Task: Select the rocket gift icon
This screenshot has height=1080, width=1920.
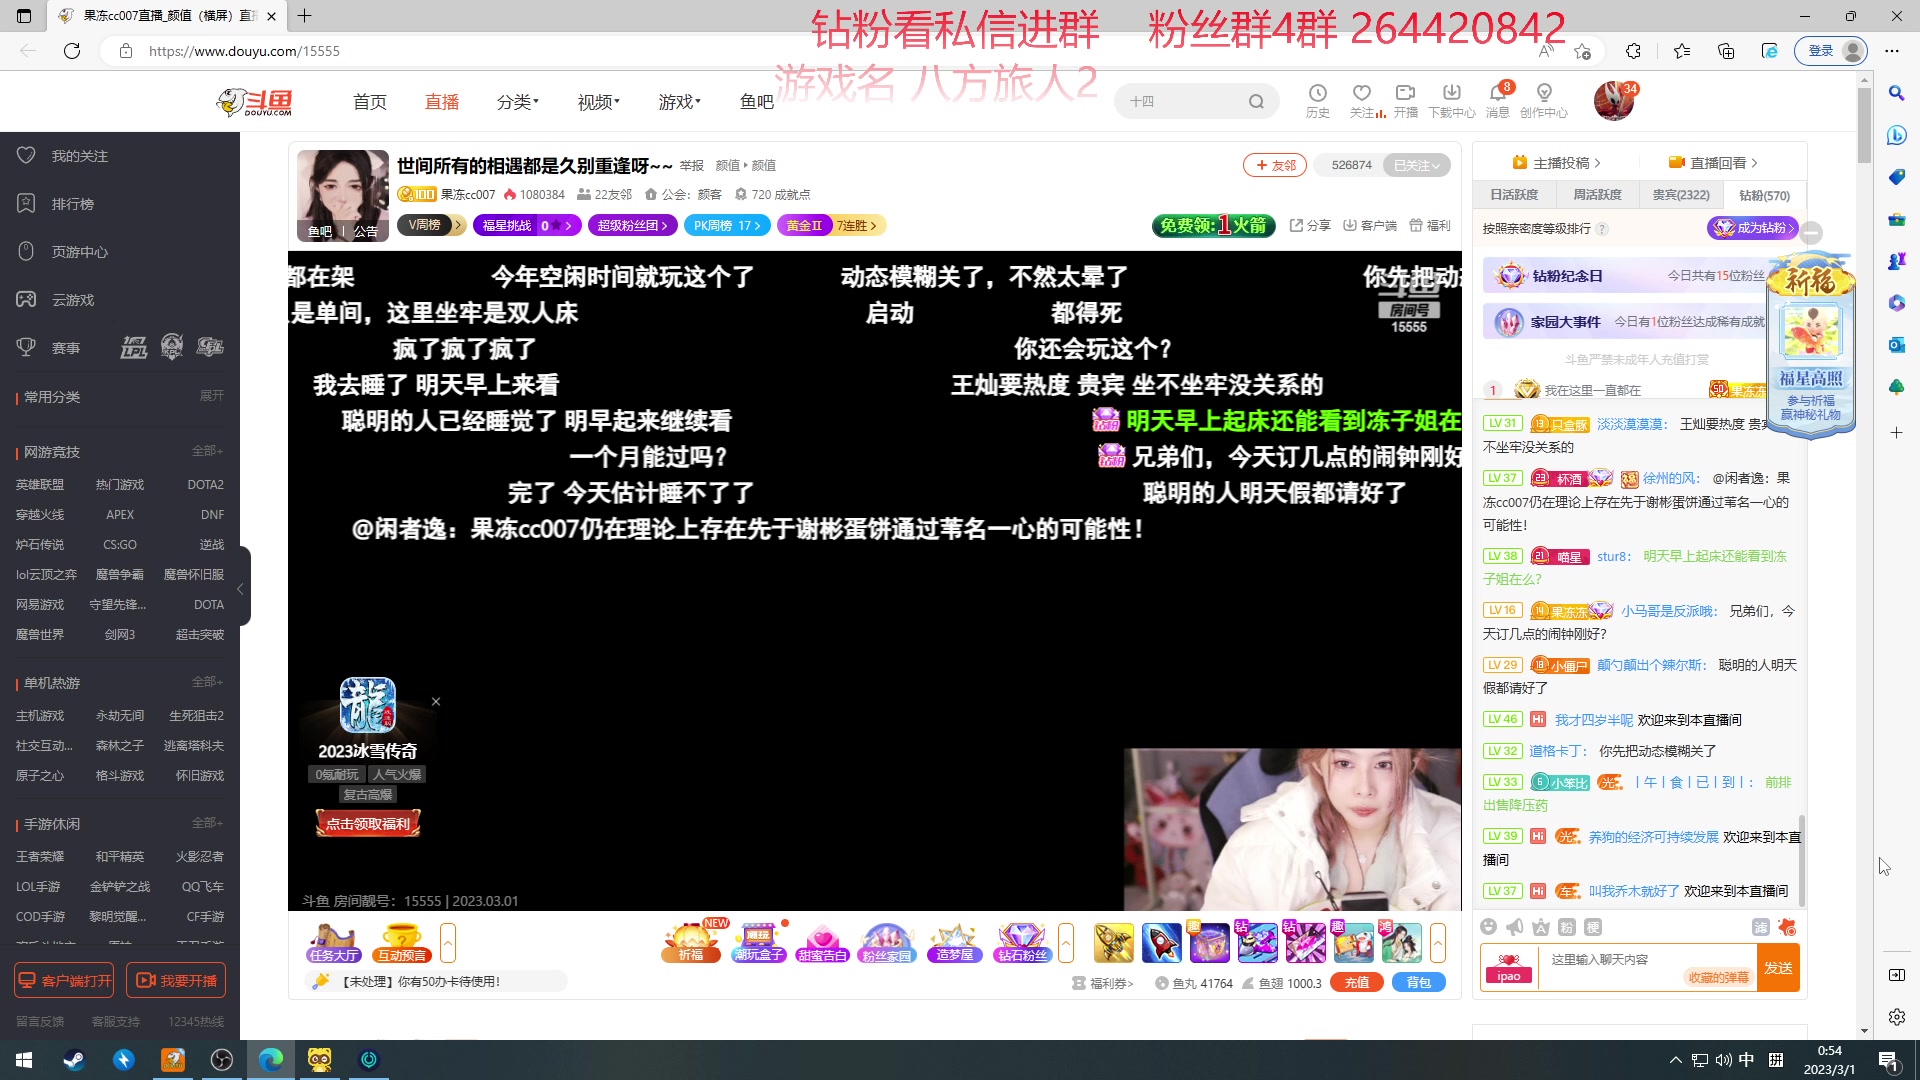Action: [1161, 941]
